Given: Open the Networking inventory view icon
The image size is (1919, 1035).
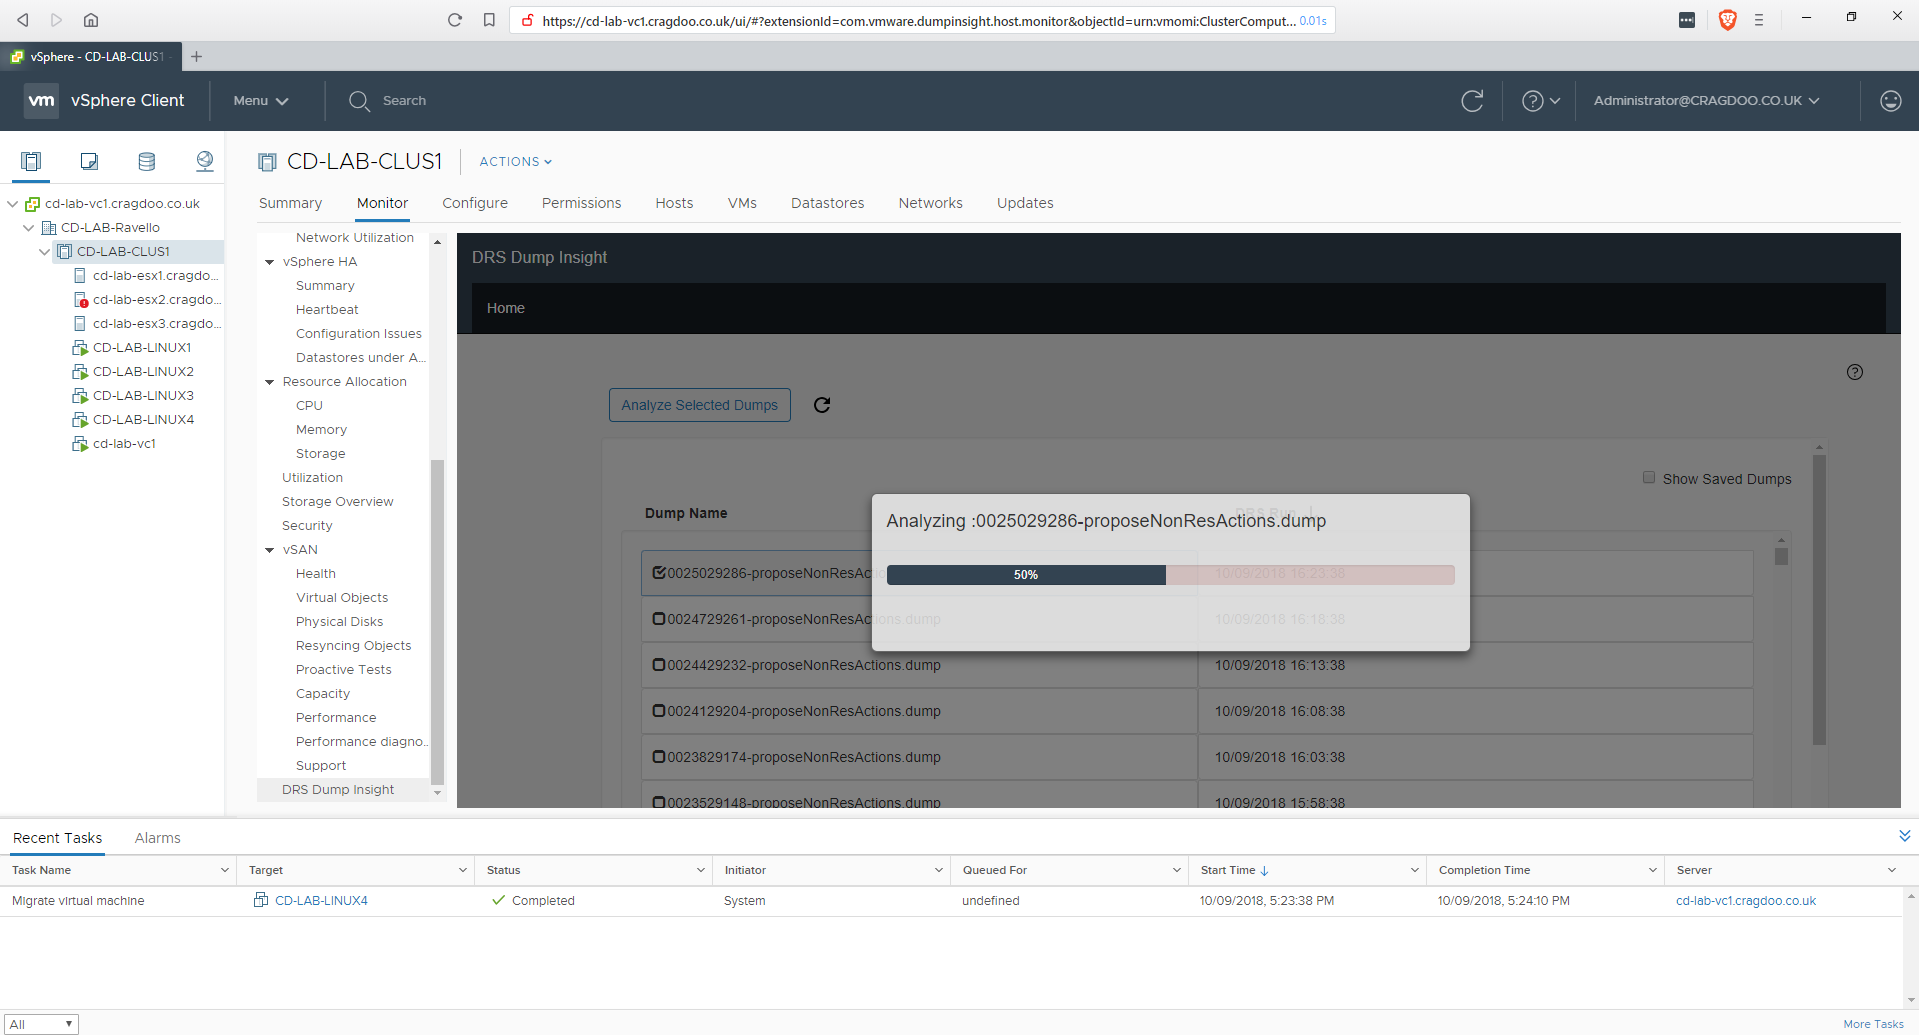Looking at the screenshot, I should (x=205, y=161).
